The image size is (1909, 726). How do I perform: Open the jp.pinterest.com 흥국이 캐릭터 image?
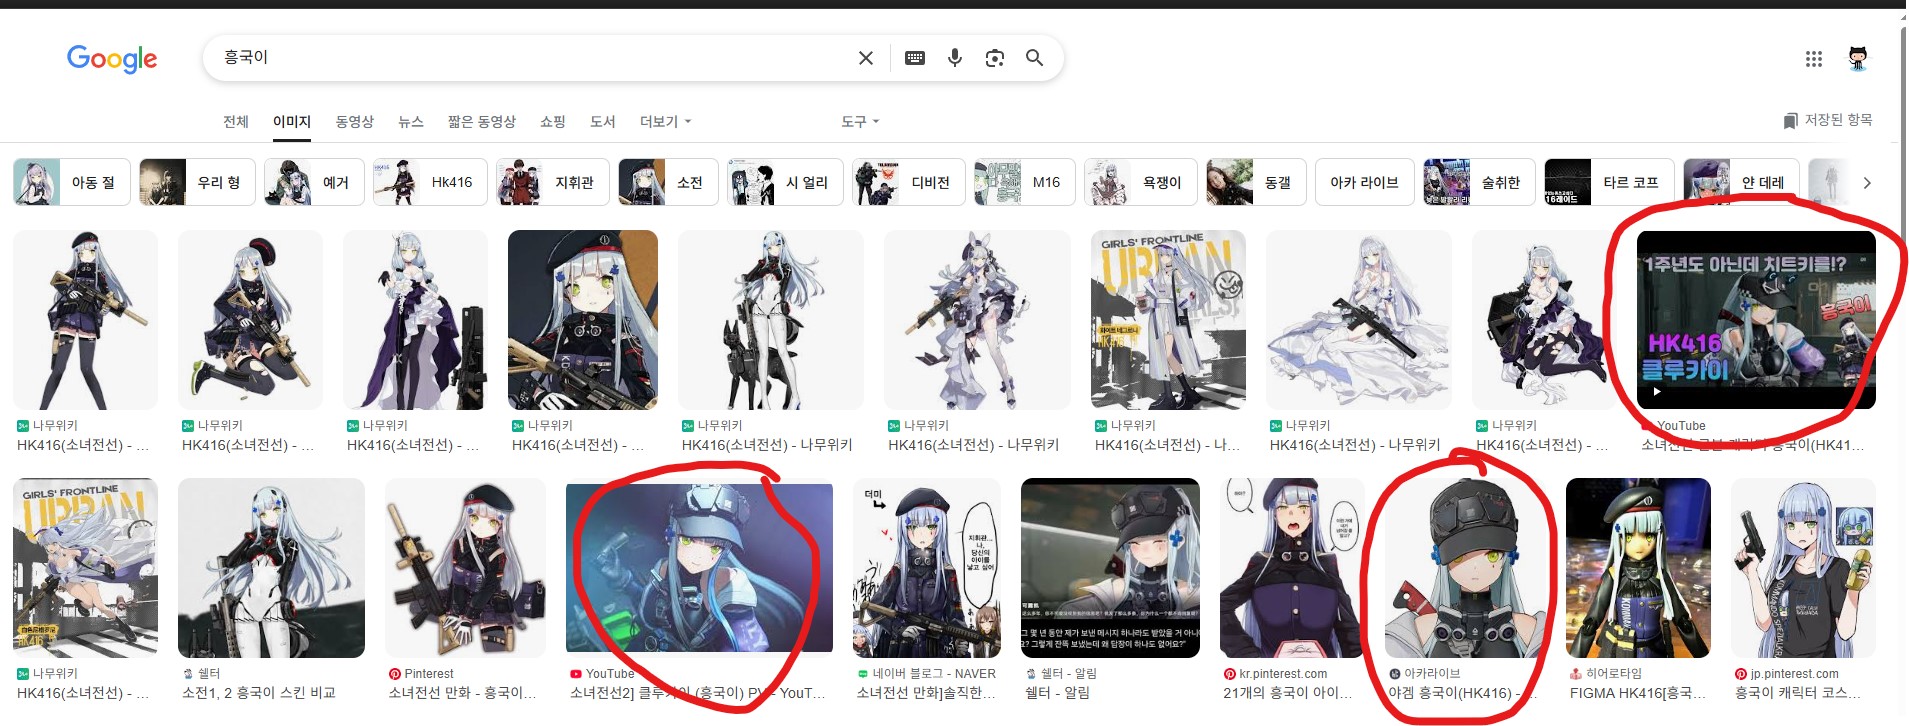point(1803,568)
